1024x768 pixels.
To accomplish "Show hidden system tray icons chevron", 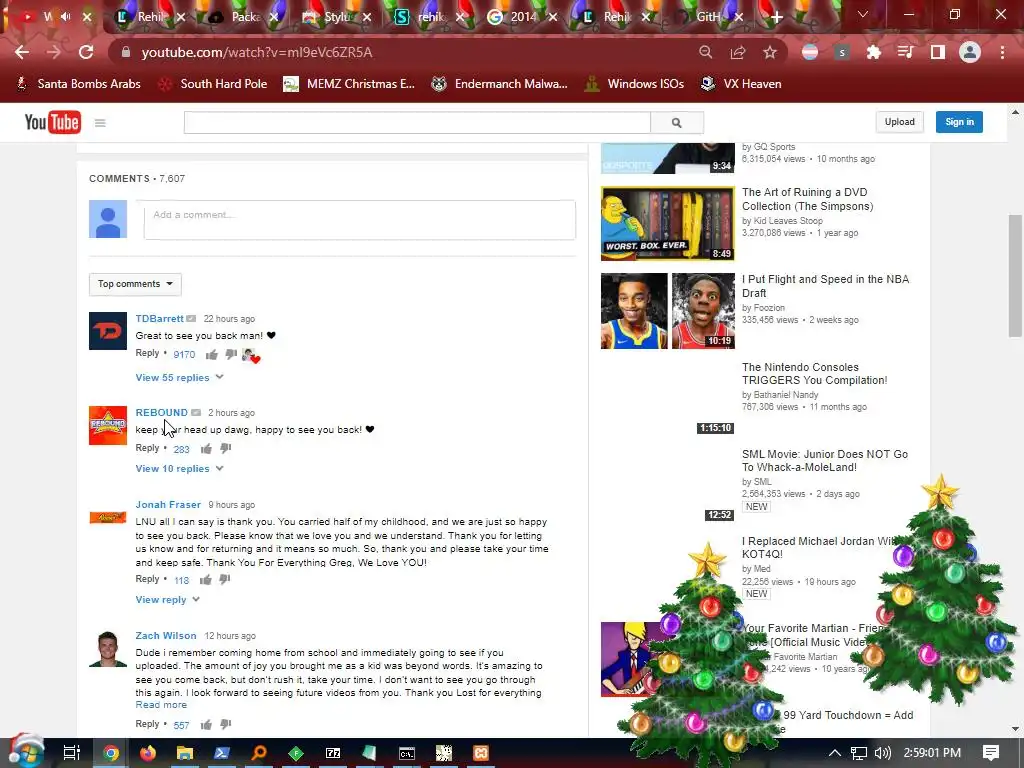I will pos(835,753).
